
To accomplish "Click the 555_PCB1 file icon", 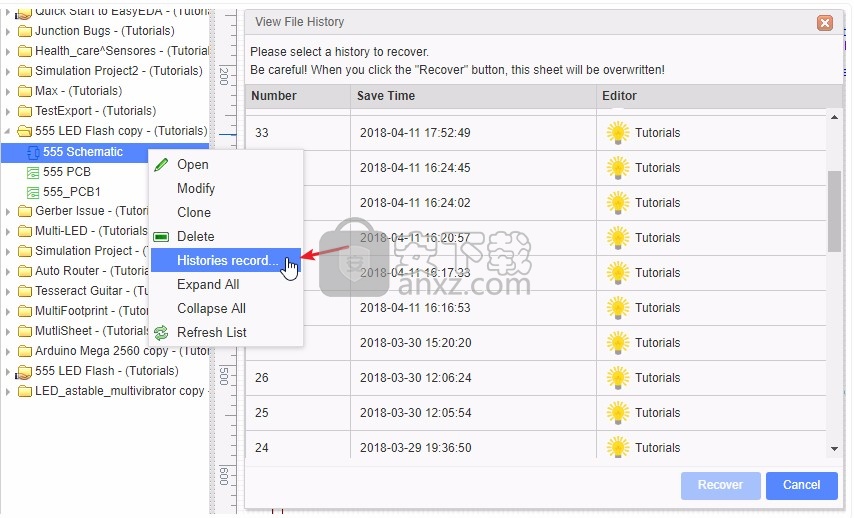I will coord(33,192).
